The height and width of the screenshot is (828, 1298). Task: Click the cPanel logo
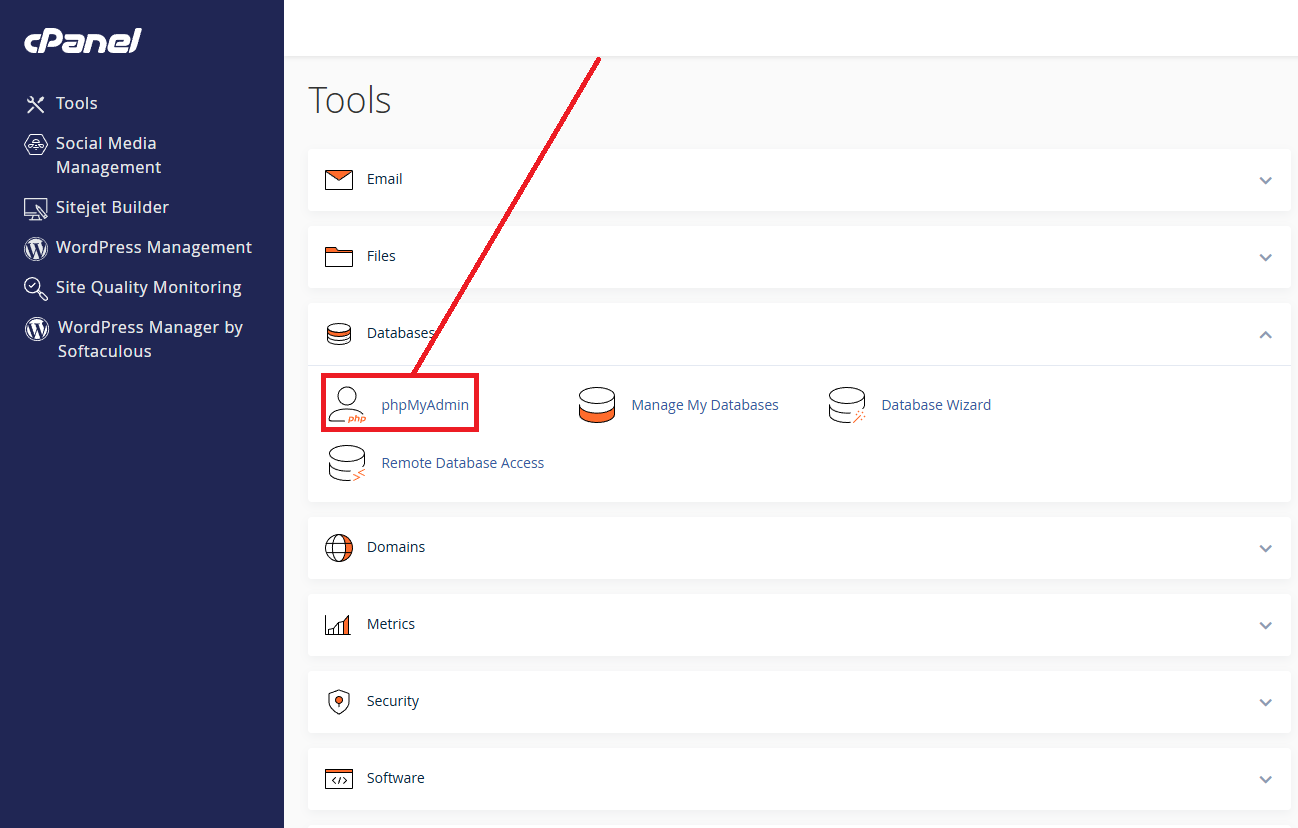coord(83,41)
